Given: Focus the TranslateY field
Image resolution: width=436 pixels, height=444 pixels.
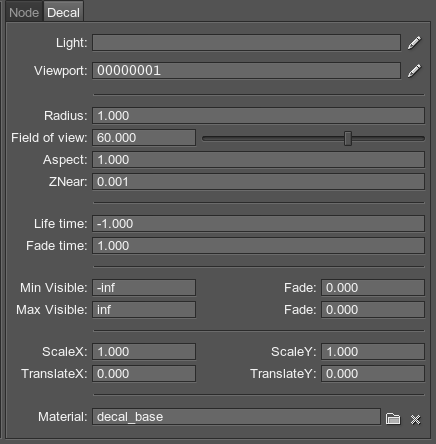Looking at the screenshot, I should click(x=373, y=374).
